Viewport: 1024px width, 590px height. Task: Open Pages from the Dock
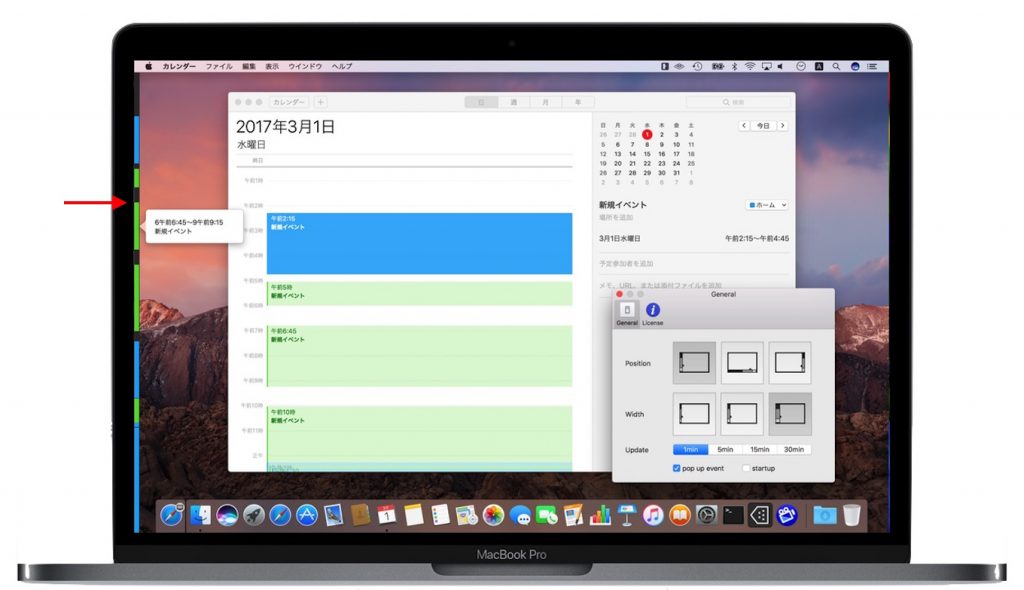click(x=573, y=516)
